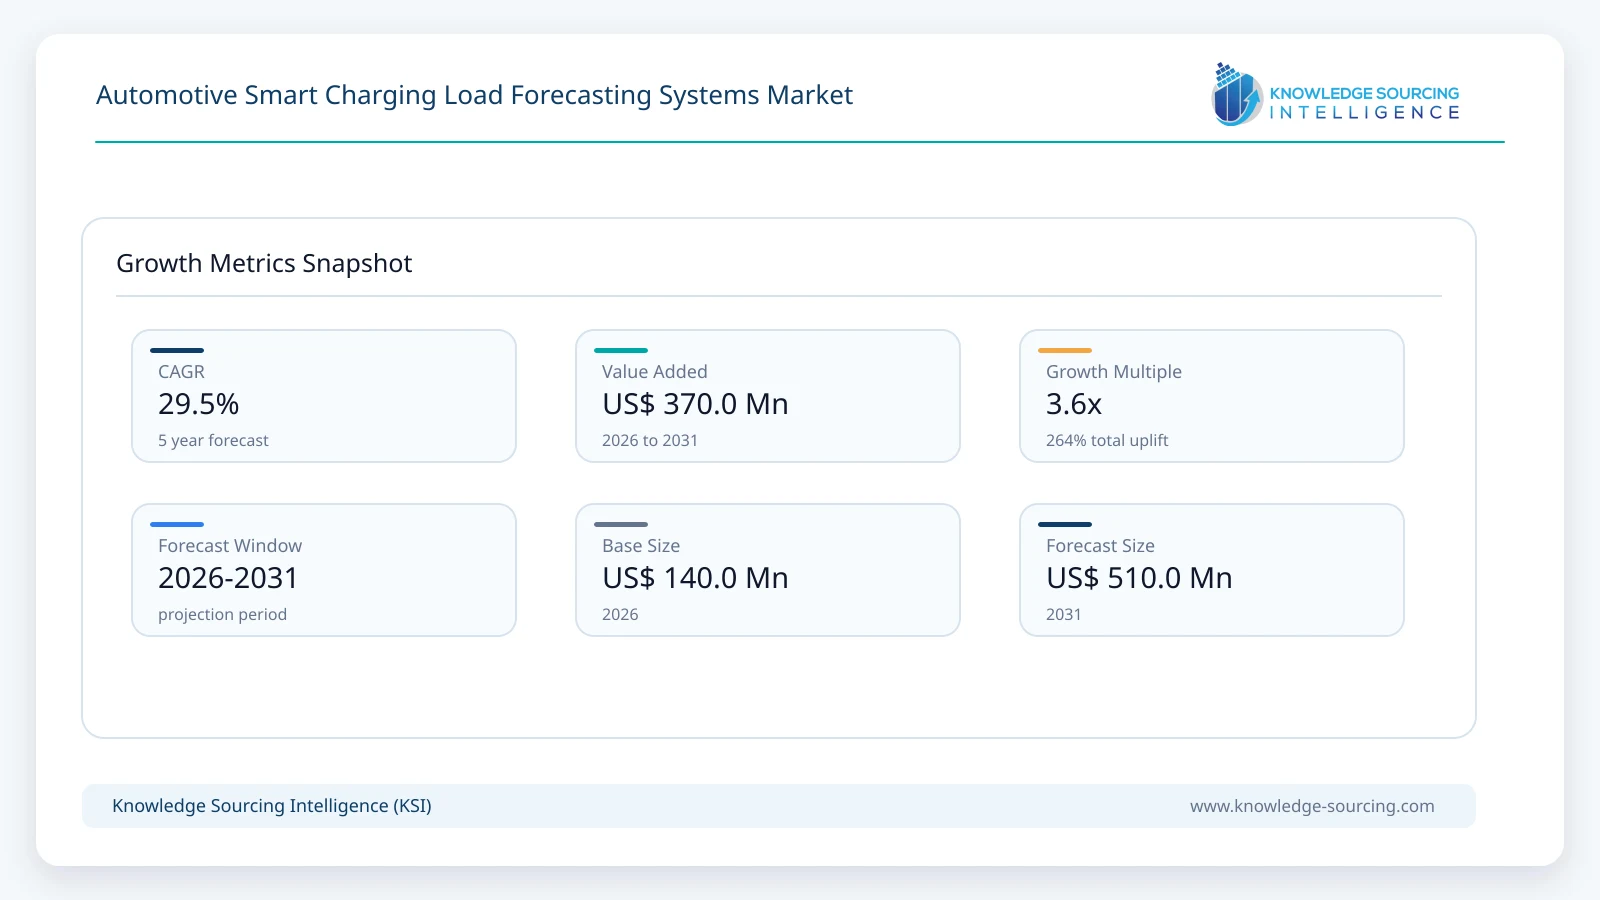Click the '2026' caption under Base Size
Screen dimensions: 1600x900
(x=620, y=614)
